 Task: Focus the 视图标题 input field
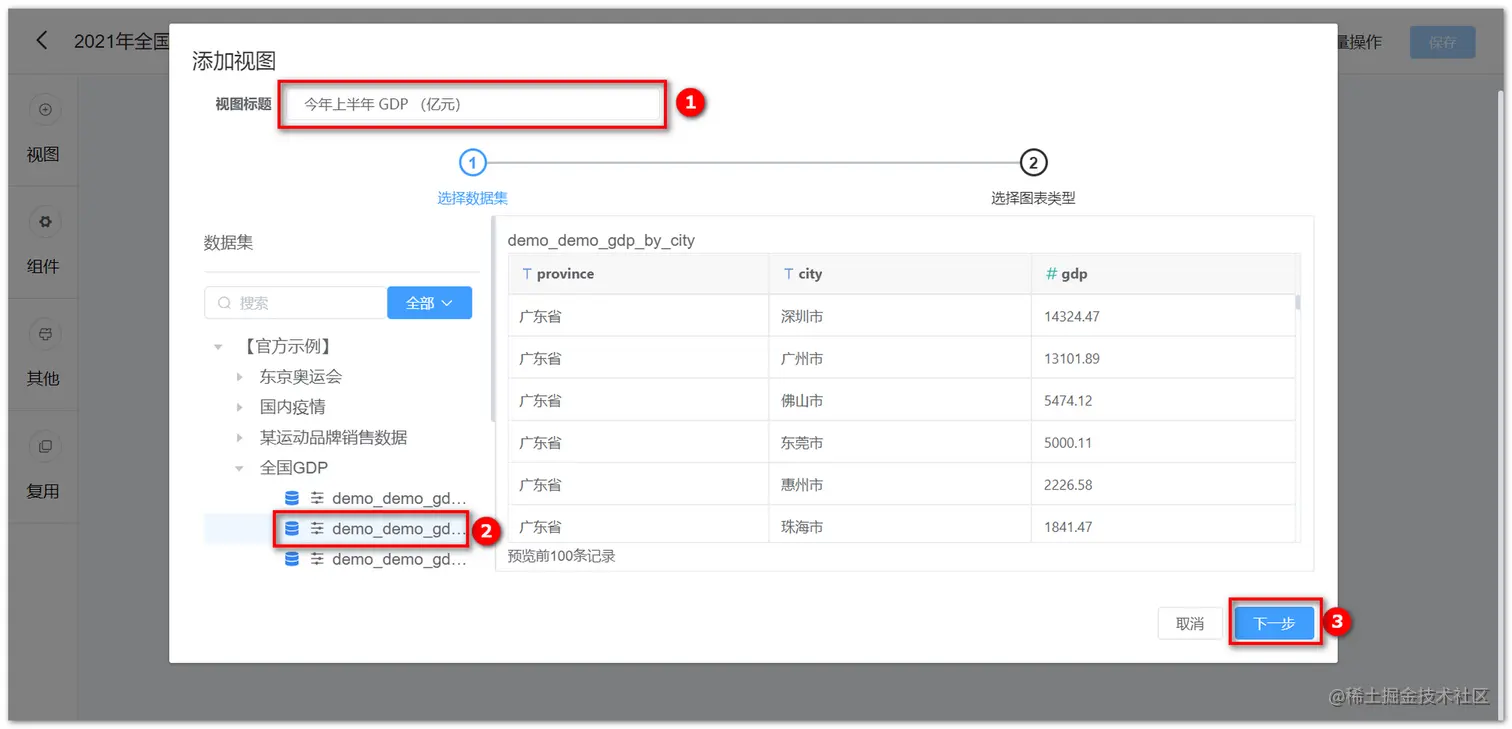[471, 104]
